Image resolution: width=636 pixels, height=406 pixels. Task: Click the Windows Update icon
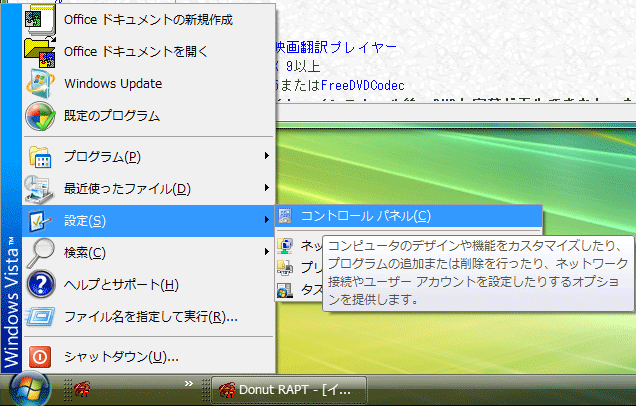pyautogui.click(x=40, y=84)
